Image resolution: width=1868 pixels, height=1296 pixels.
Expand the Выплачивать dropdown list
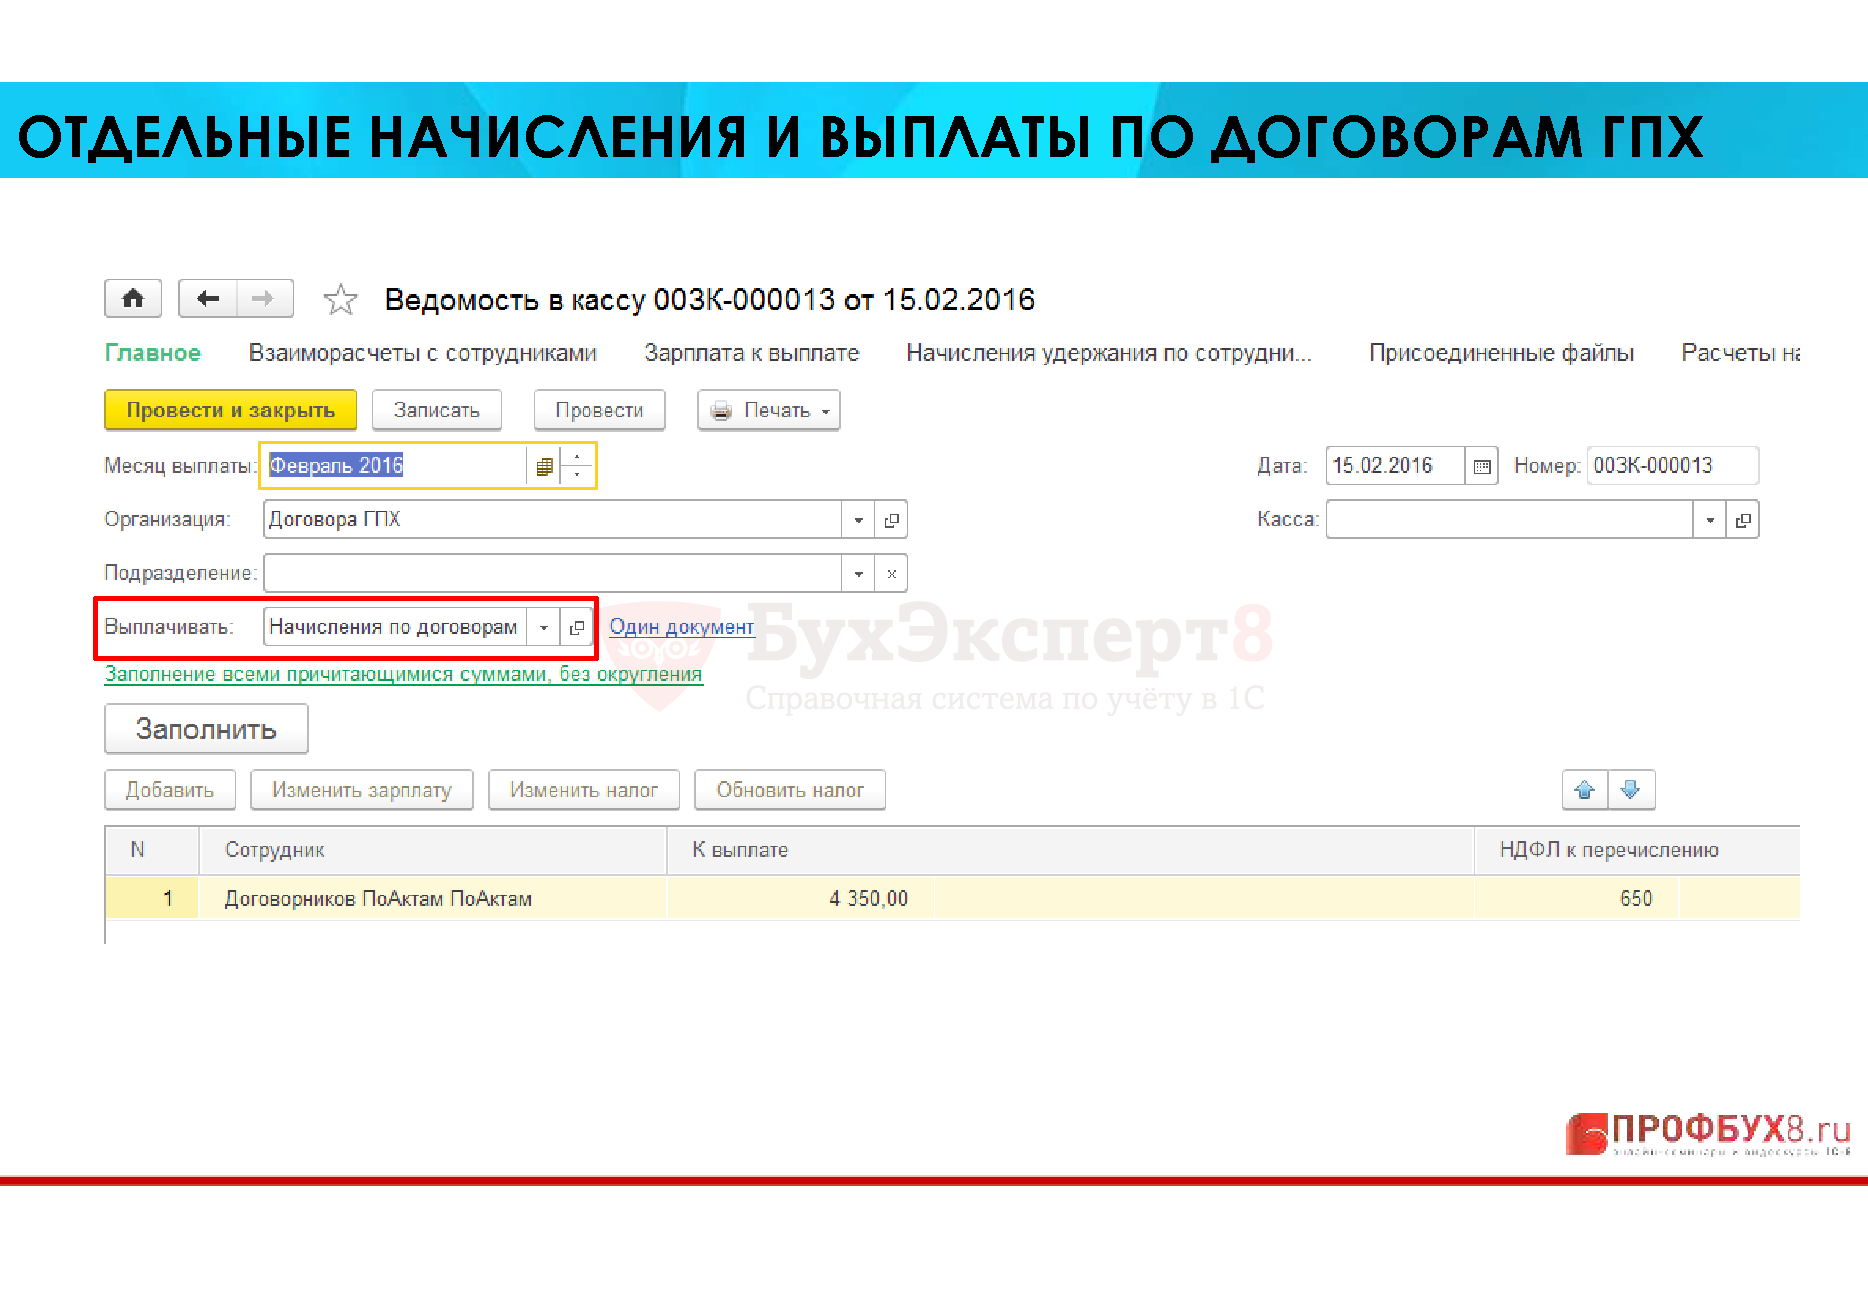543,628
